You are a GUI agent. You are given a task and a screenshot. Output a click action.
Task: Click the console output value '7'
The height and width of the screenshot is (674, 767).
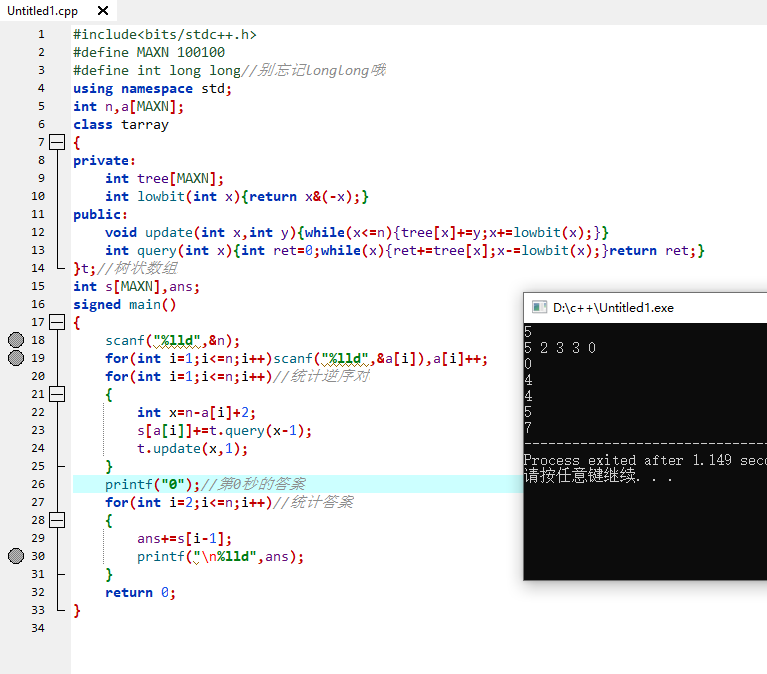click(x=528, y=428)
